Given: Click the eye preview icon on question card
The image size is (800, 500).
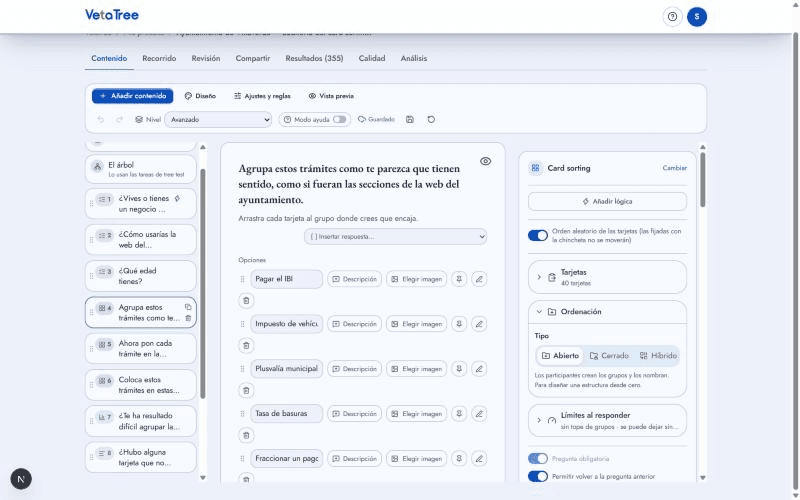Looking at the screenshot, I should coord(485,161).
